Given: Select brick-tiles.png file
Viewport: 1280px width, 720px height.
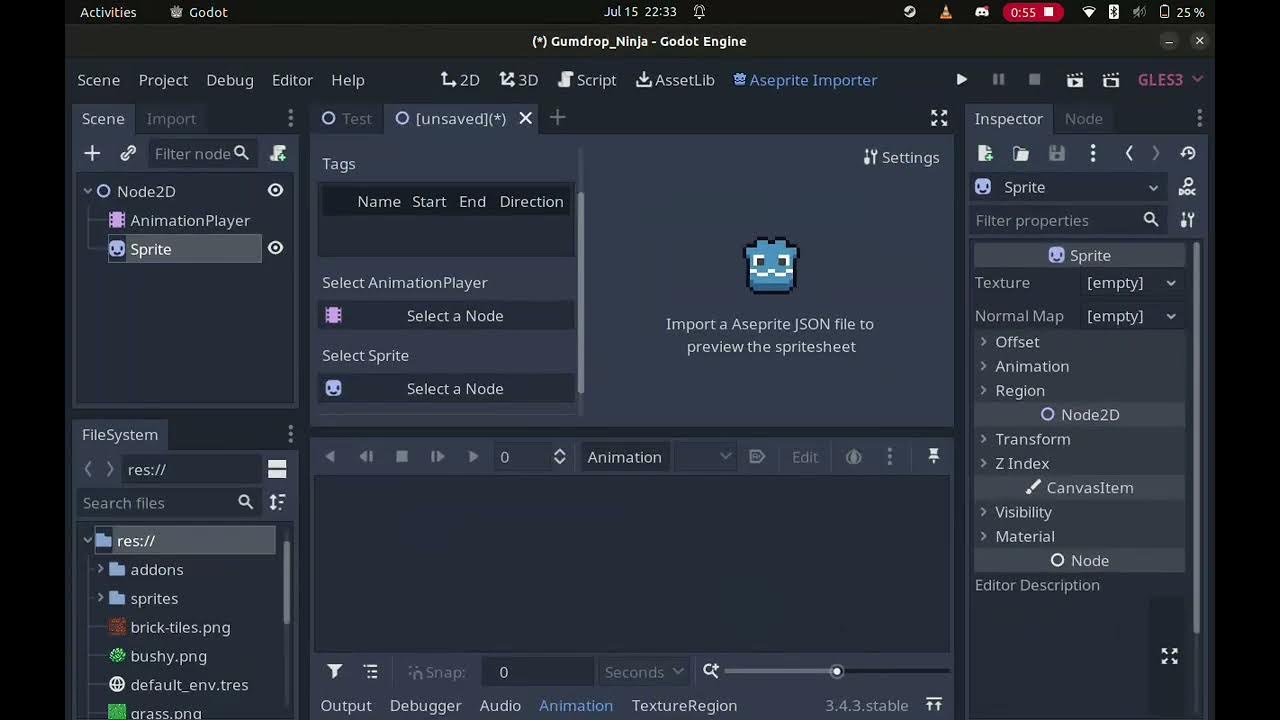Looking at the screenshot, I should 180,627.
